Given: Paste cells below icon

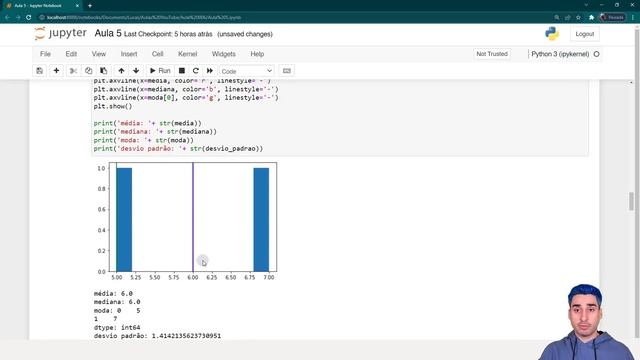Looking at the screenshot, I should click(104, 71).
